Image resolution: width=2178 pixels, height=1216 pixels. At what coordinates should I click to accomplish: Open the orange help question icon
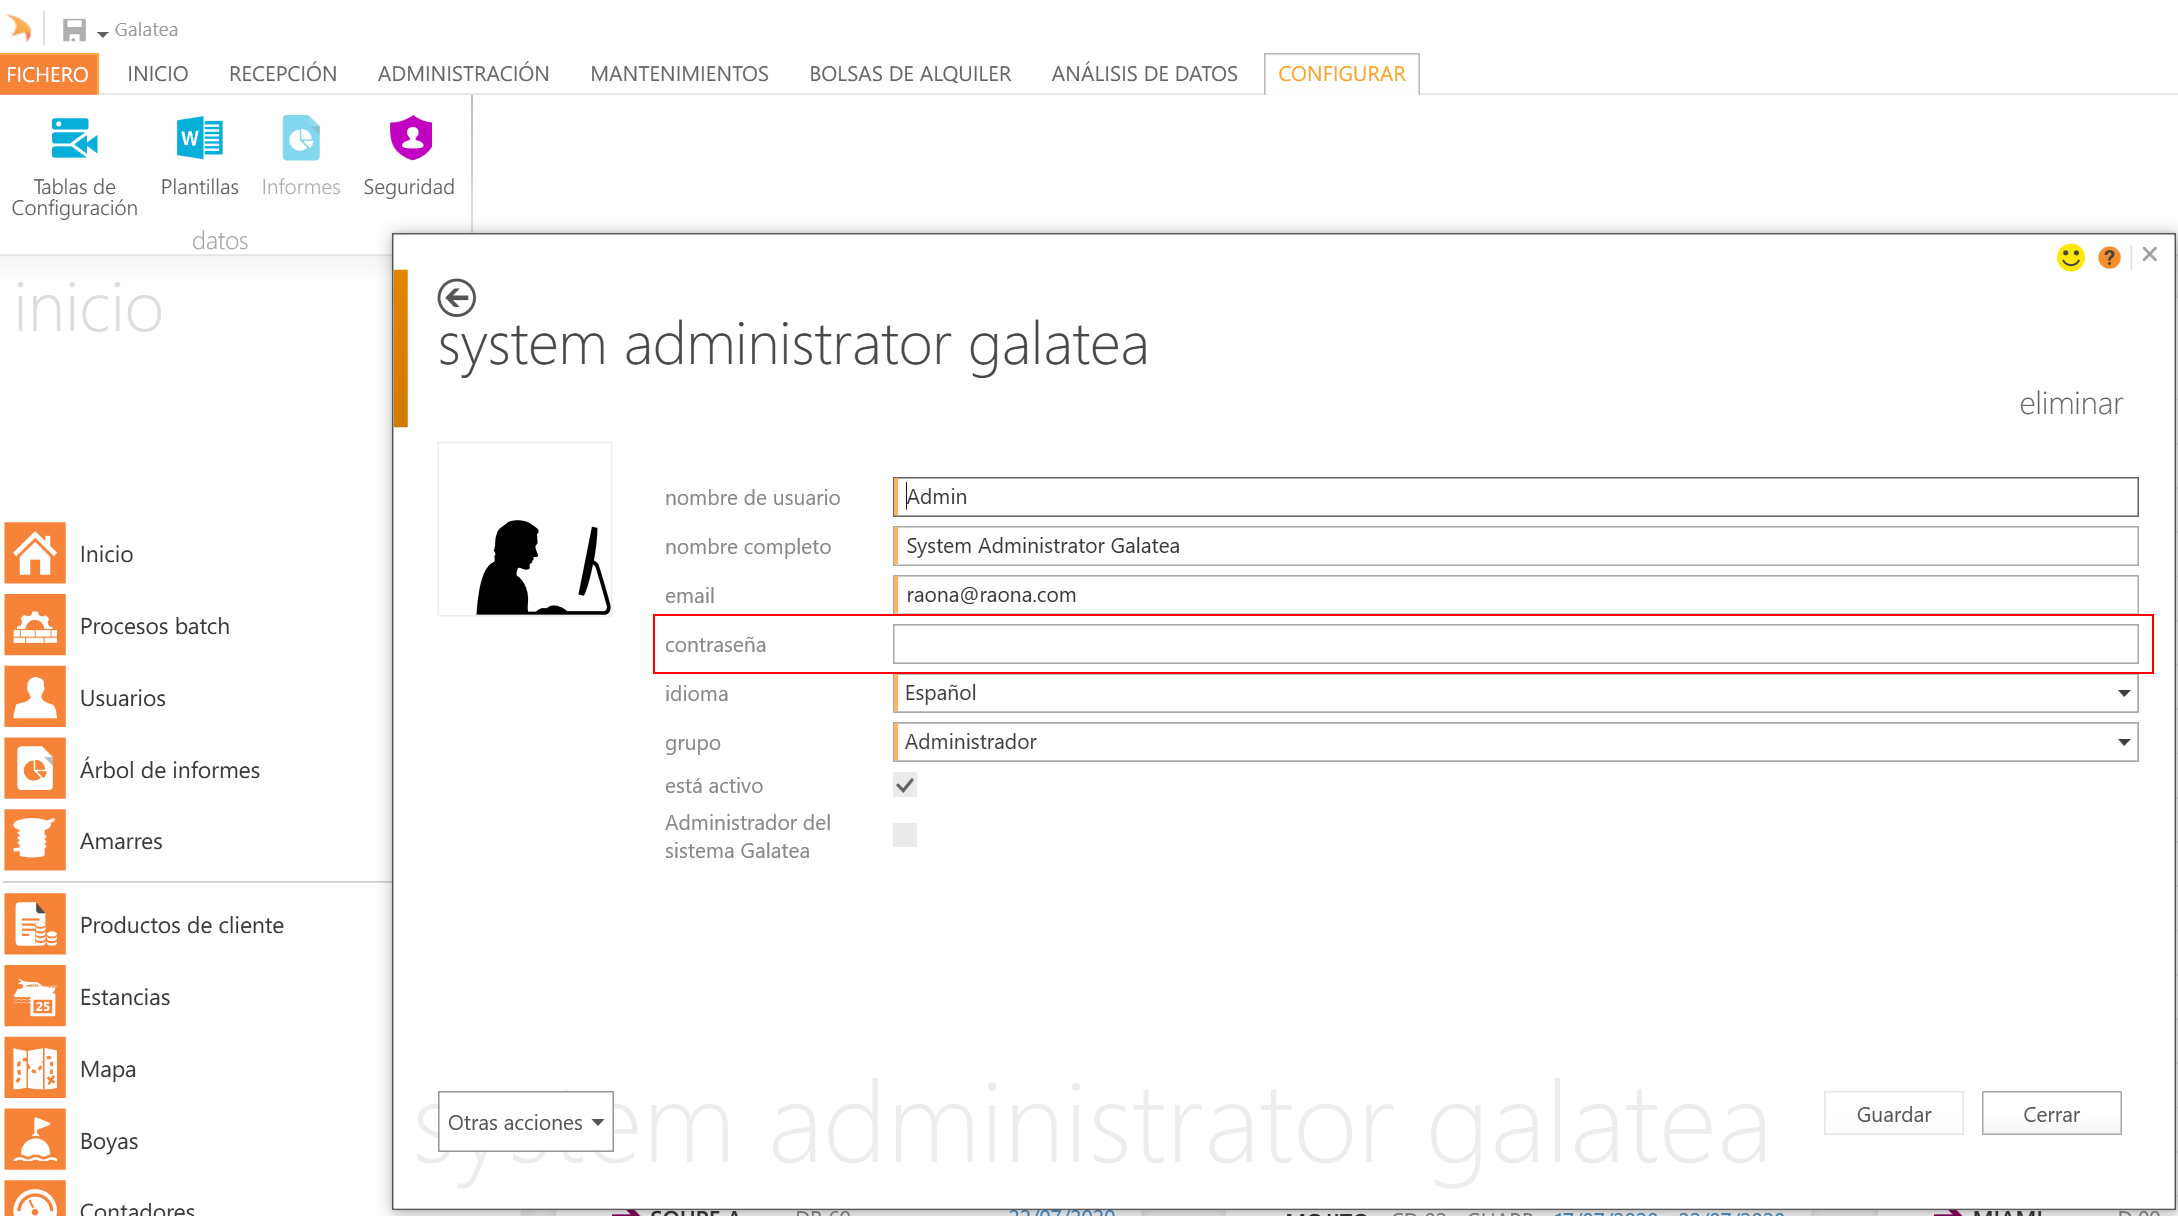click(x=2109, y=257)
